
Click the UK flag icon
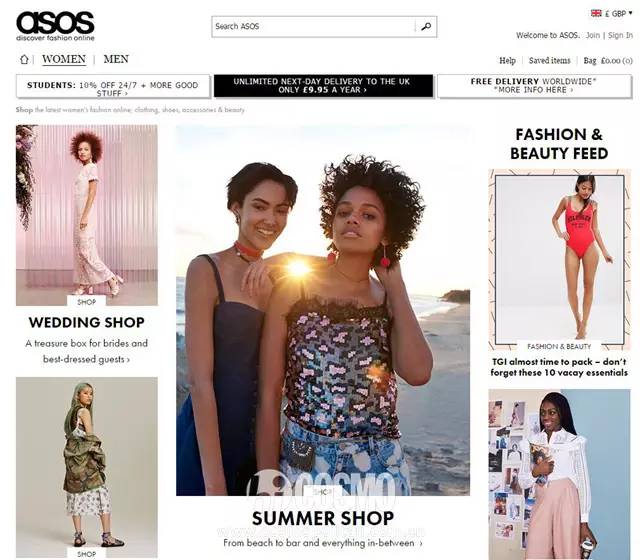(x=596, y=13)
